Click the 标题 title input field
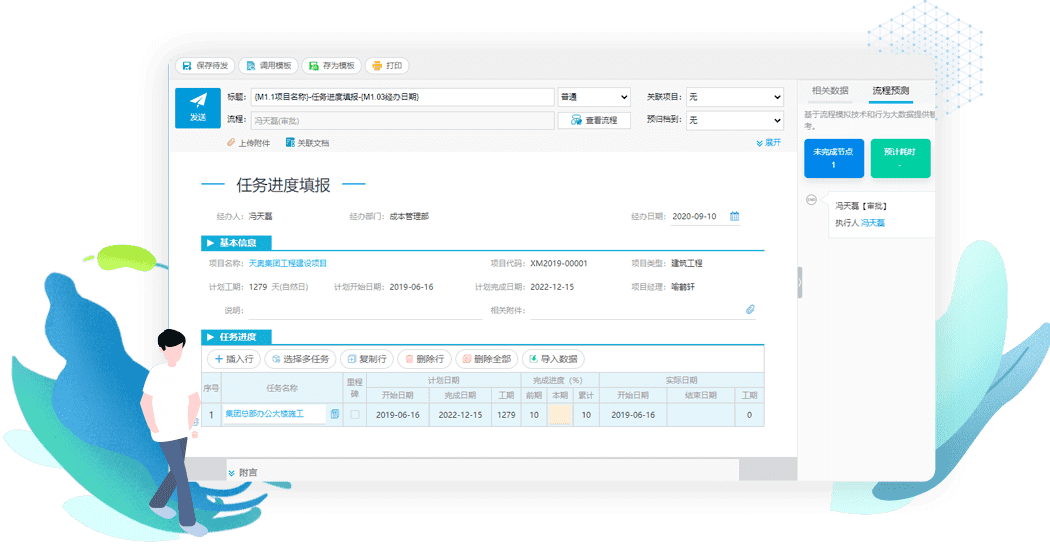This screenshot has height=549, width=1050. coord(402,97)
